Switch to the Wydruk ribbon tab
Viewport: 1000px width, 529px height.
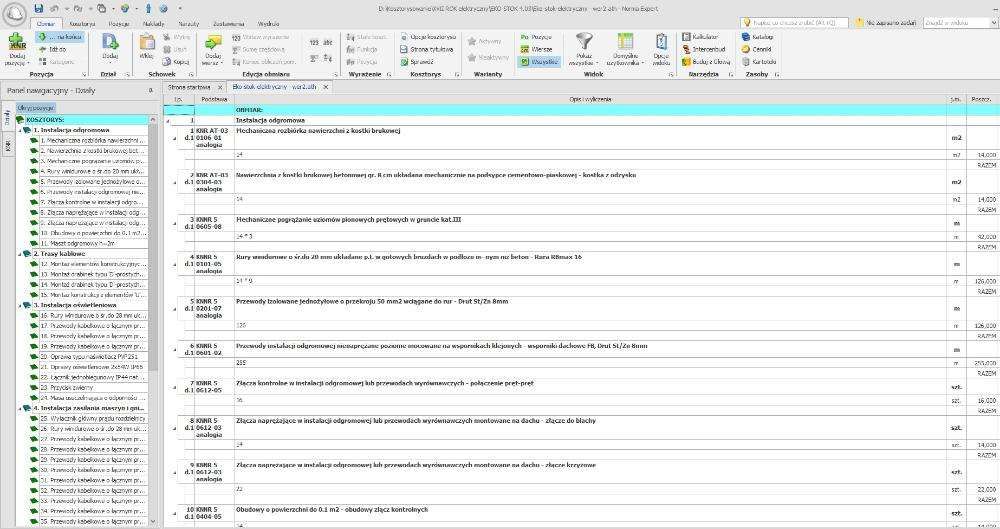(268, 24)
